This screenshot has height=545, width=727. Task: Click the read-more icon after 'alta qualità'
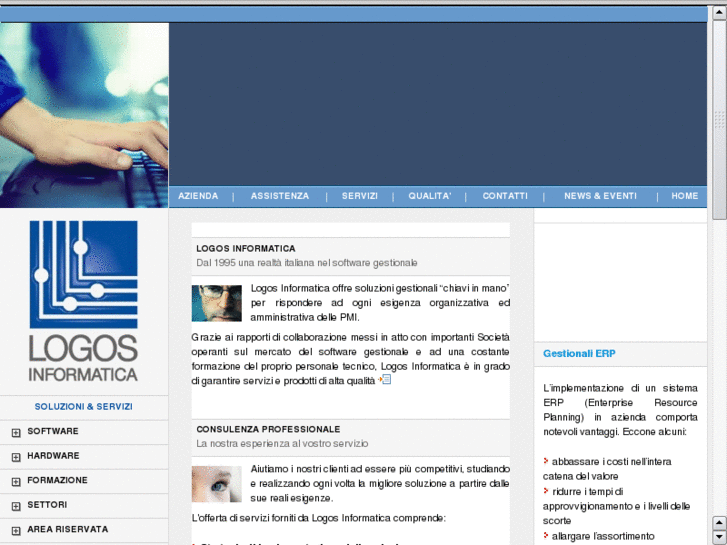click(x=385, y=379)
